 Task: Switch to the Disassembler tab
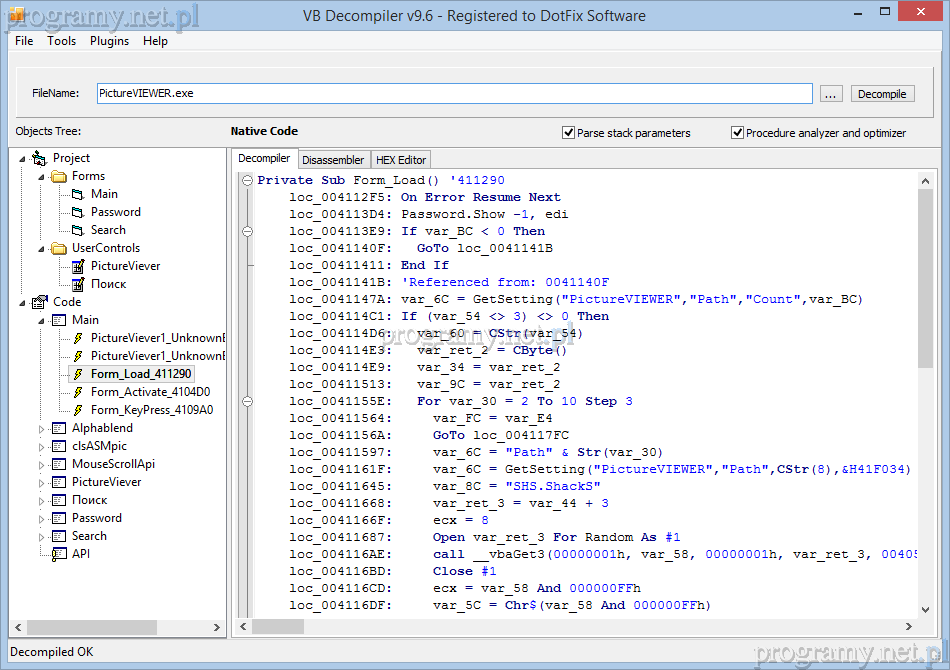333,160
